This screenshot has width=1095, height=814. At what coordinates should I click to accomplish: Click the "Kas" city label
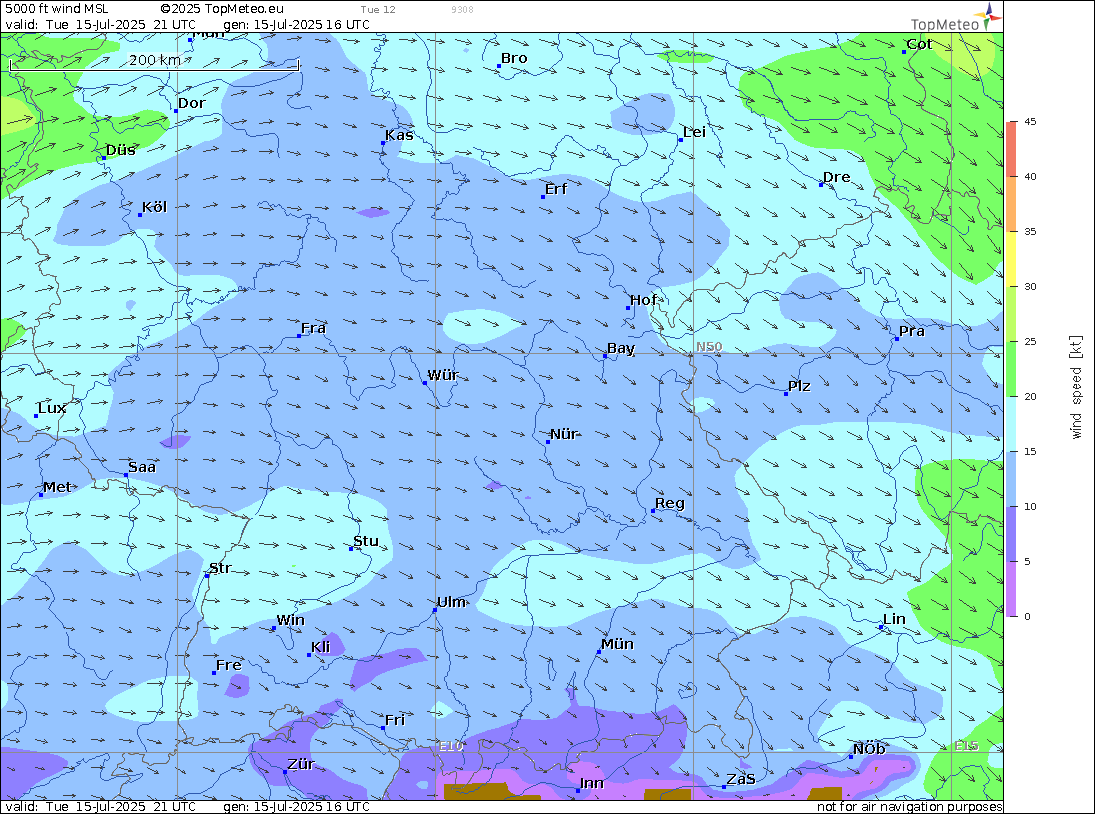[x=399, y=135]
